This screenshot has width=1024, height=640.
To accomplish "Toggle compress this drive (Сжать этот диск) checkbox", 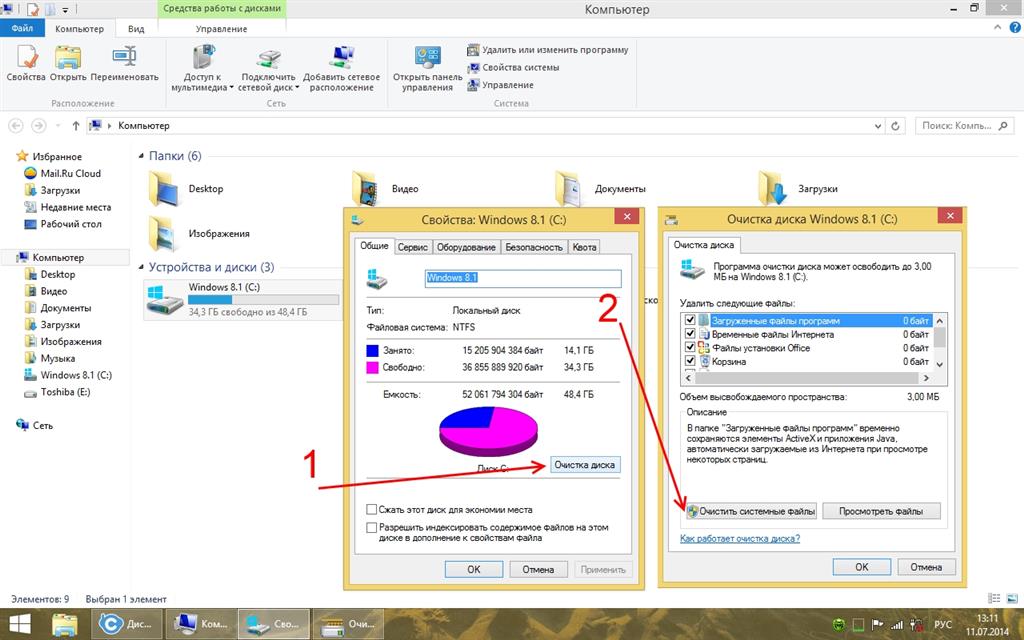I will [372, 509].
